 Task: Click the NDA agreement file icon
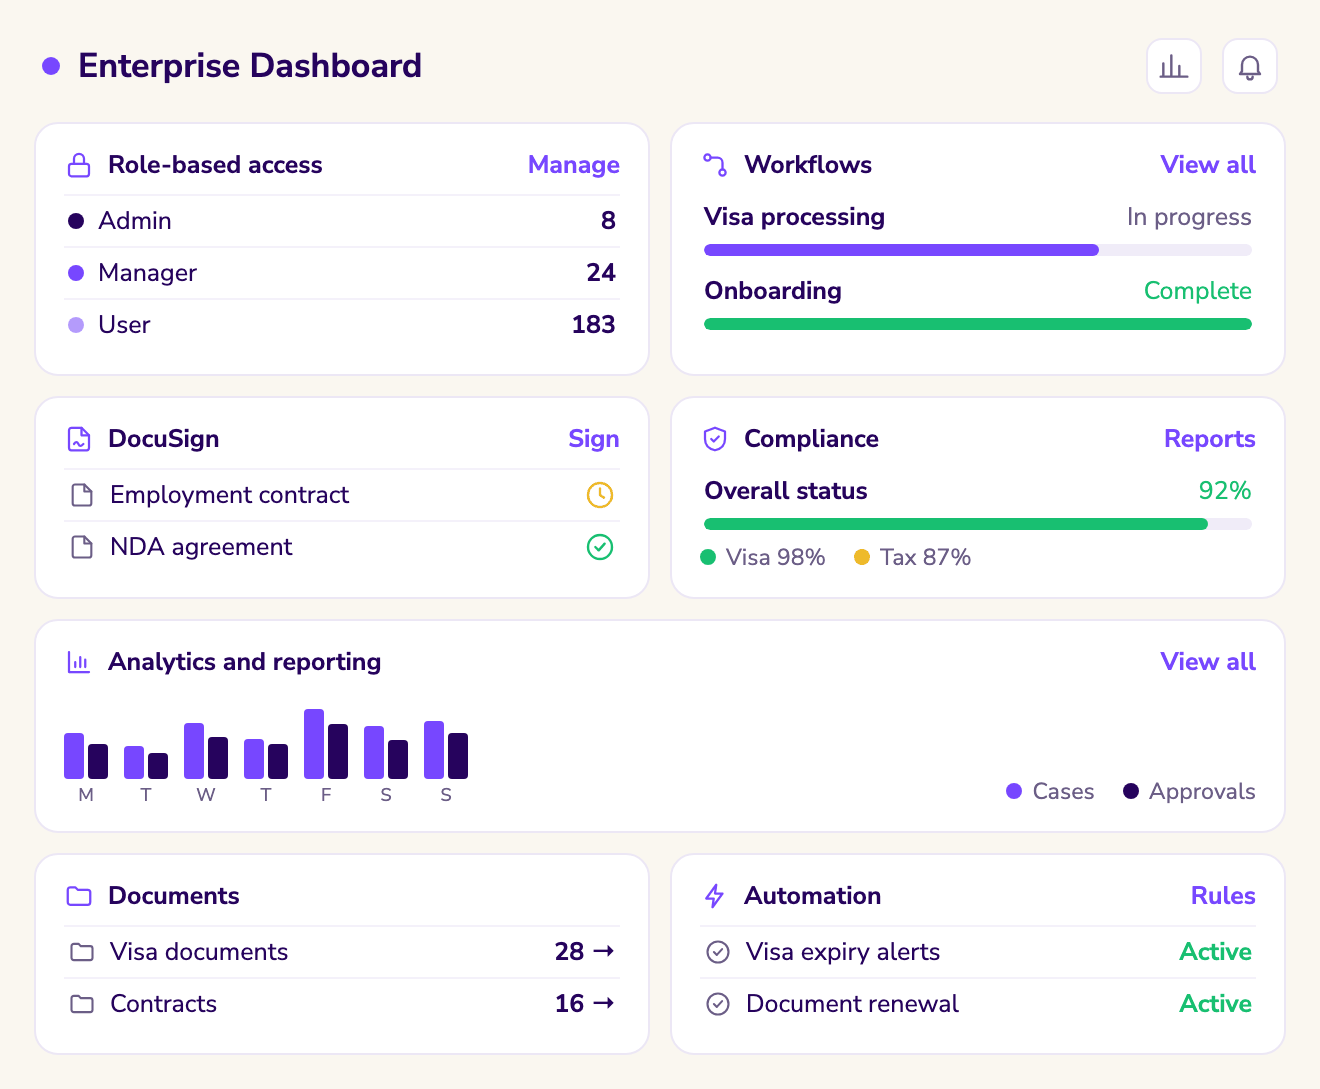82,547
